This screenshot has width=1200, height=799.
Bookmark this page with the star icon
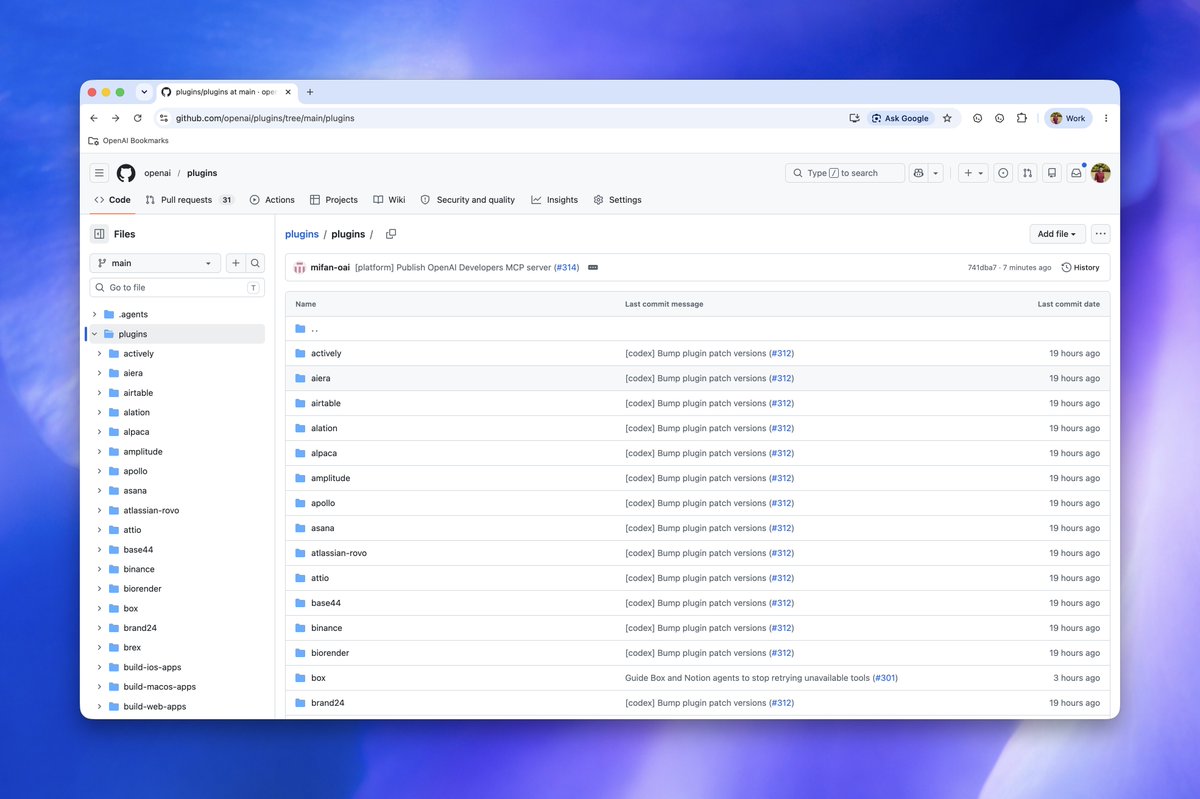947,118
